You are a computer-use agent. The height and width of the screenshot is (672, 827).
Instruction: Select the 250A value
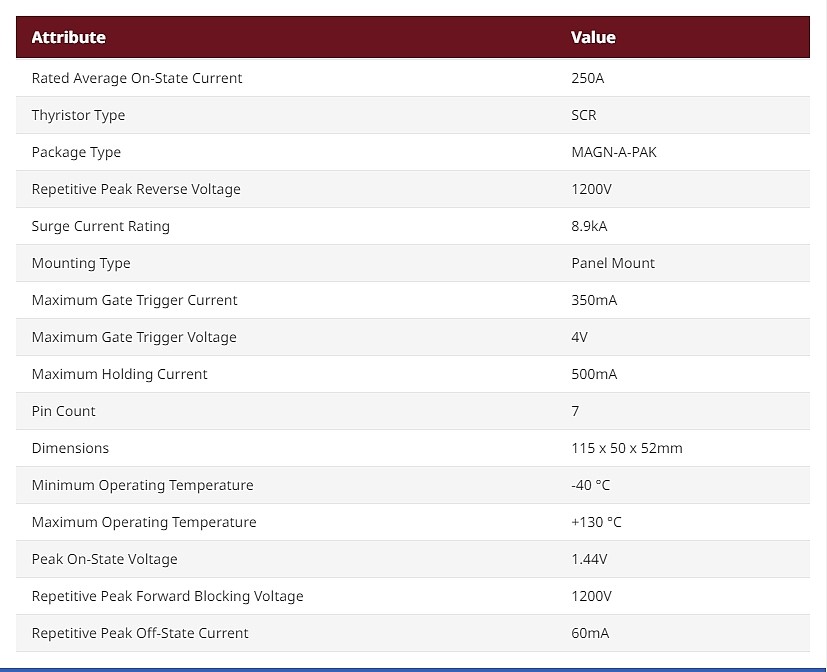point(588,78)
